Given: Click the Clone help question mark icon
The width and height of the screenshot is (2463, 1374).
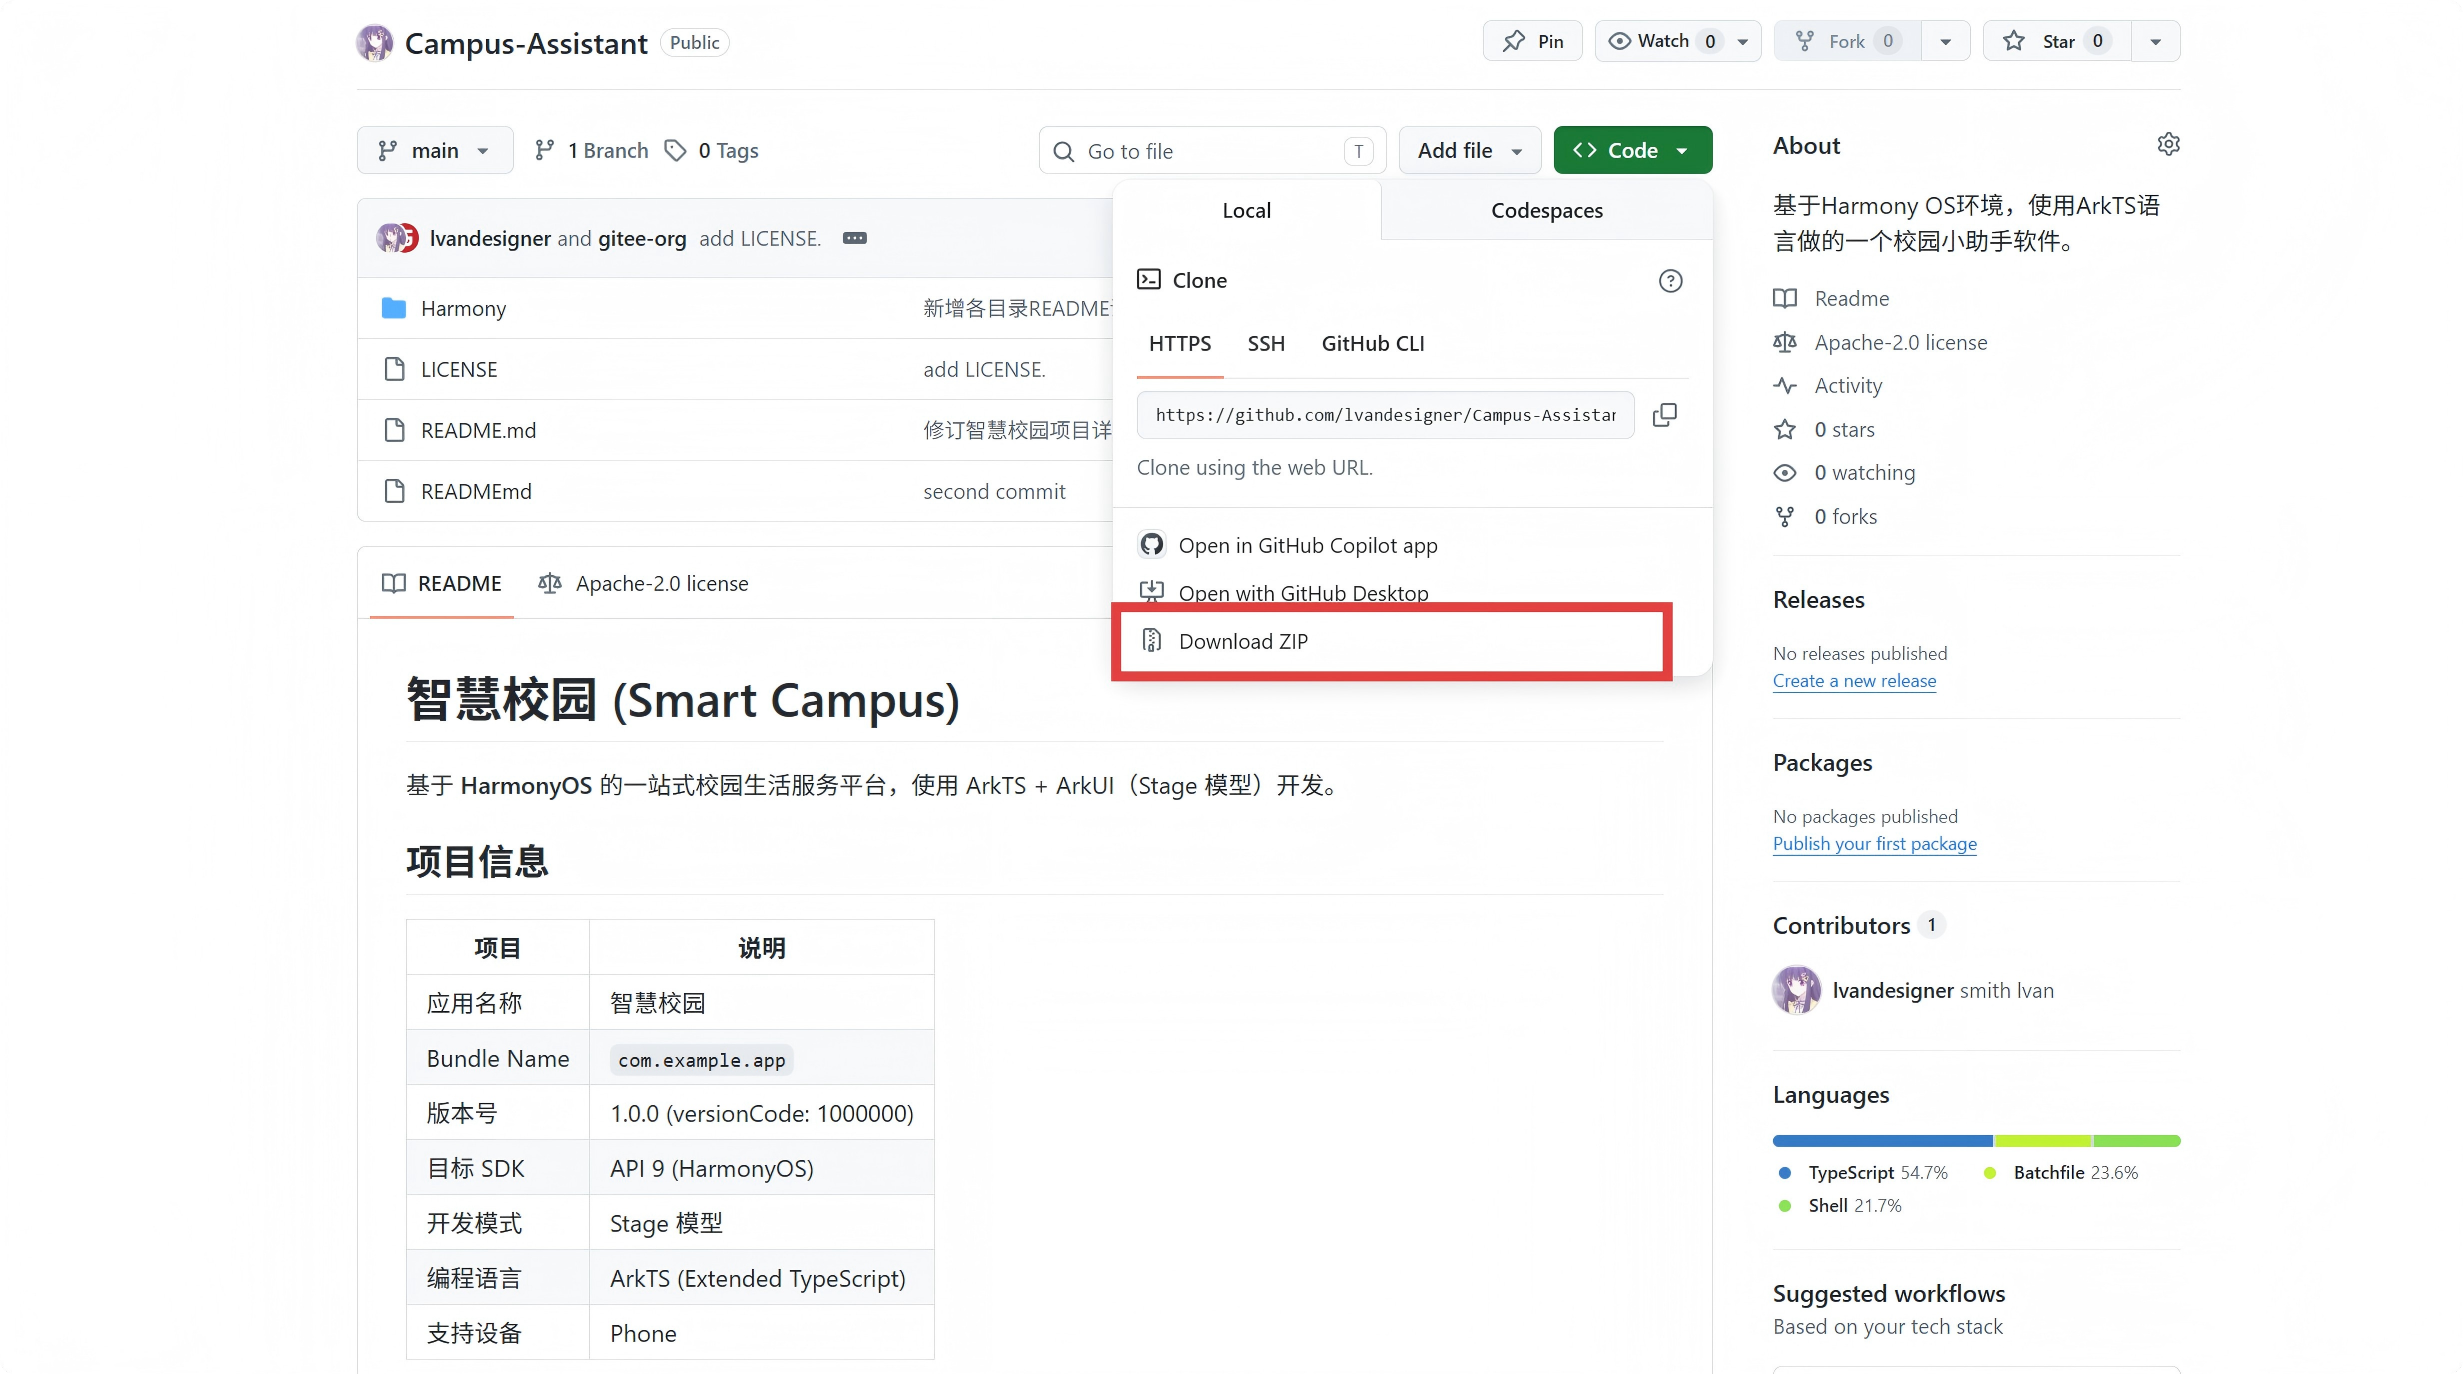Looking at the screenshot, I should point(1670,281).
